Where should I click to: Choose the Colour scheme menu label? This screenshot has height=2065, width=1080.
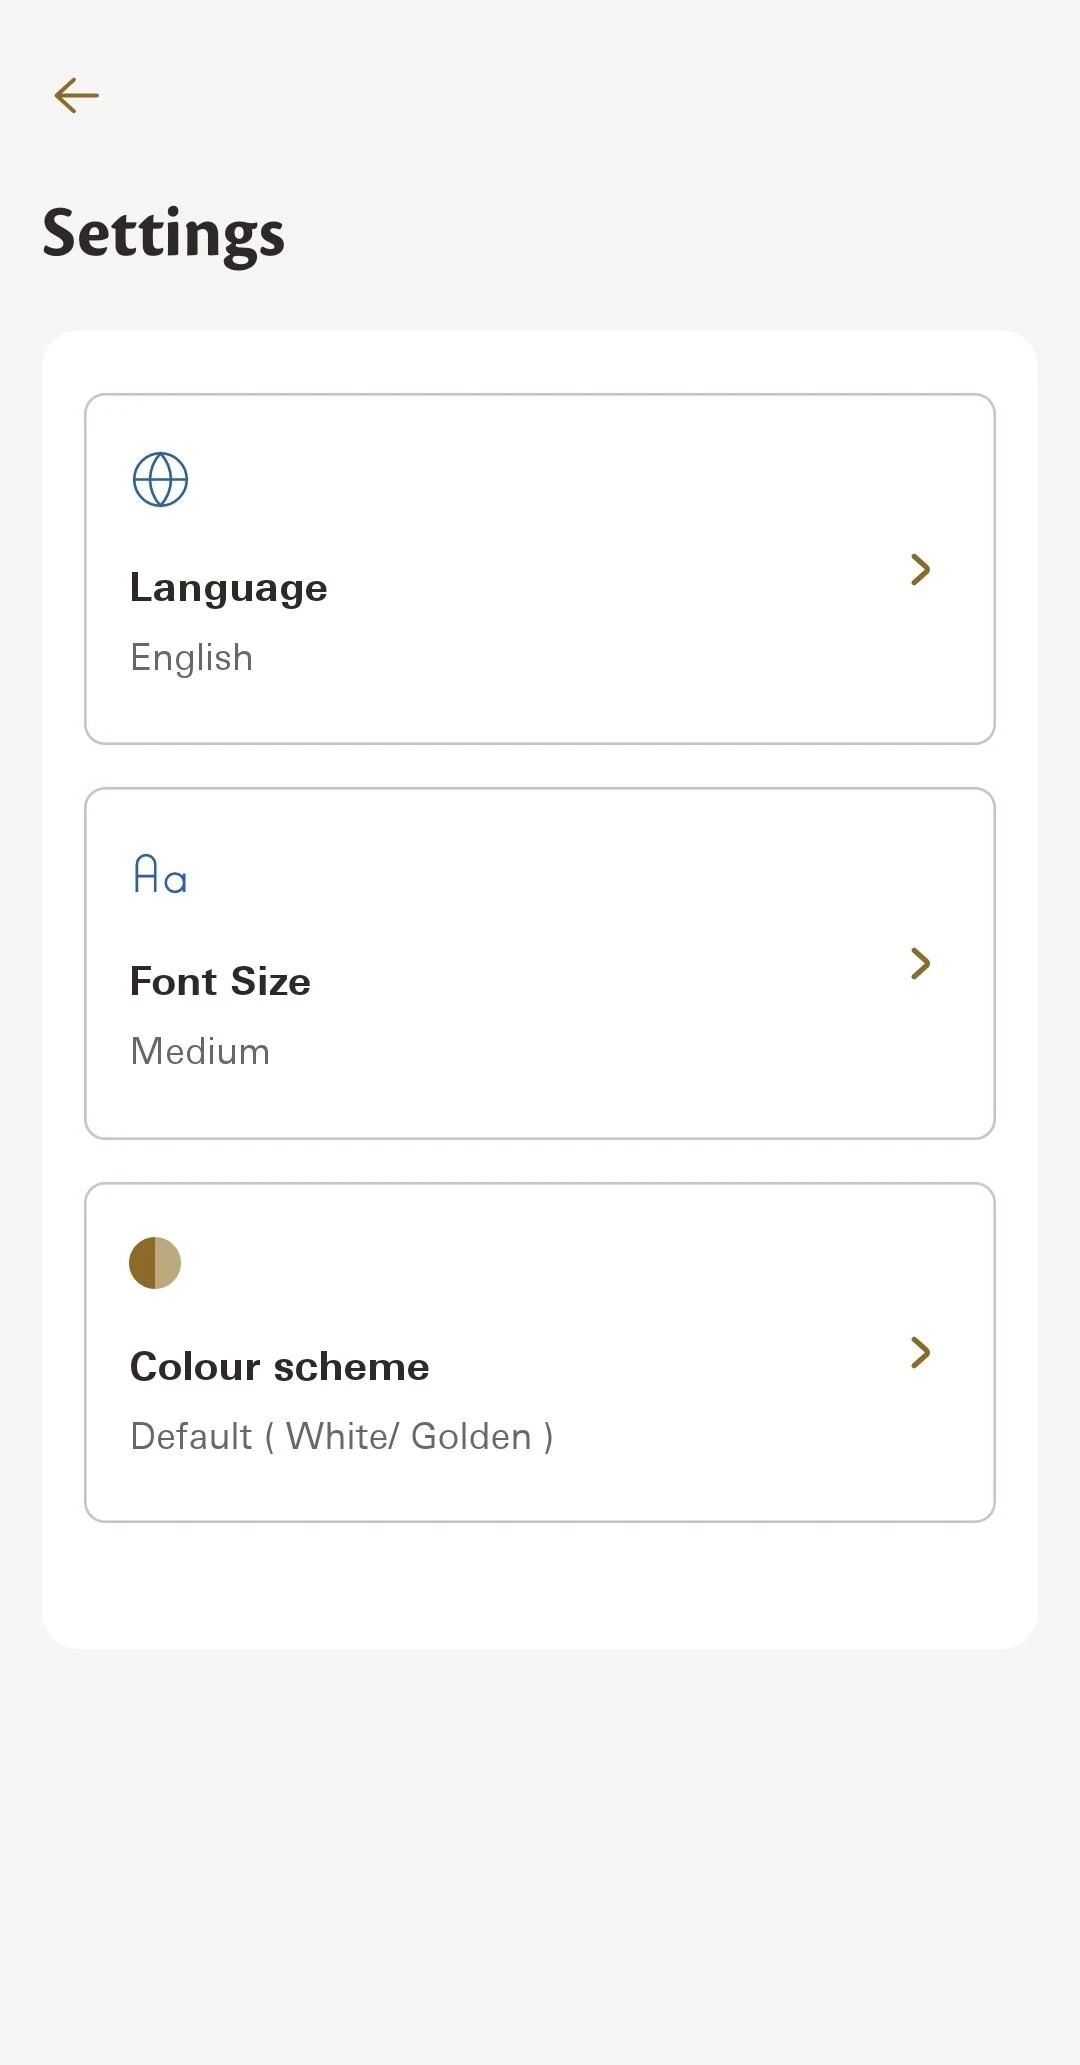coord(279,1367)
